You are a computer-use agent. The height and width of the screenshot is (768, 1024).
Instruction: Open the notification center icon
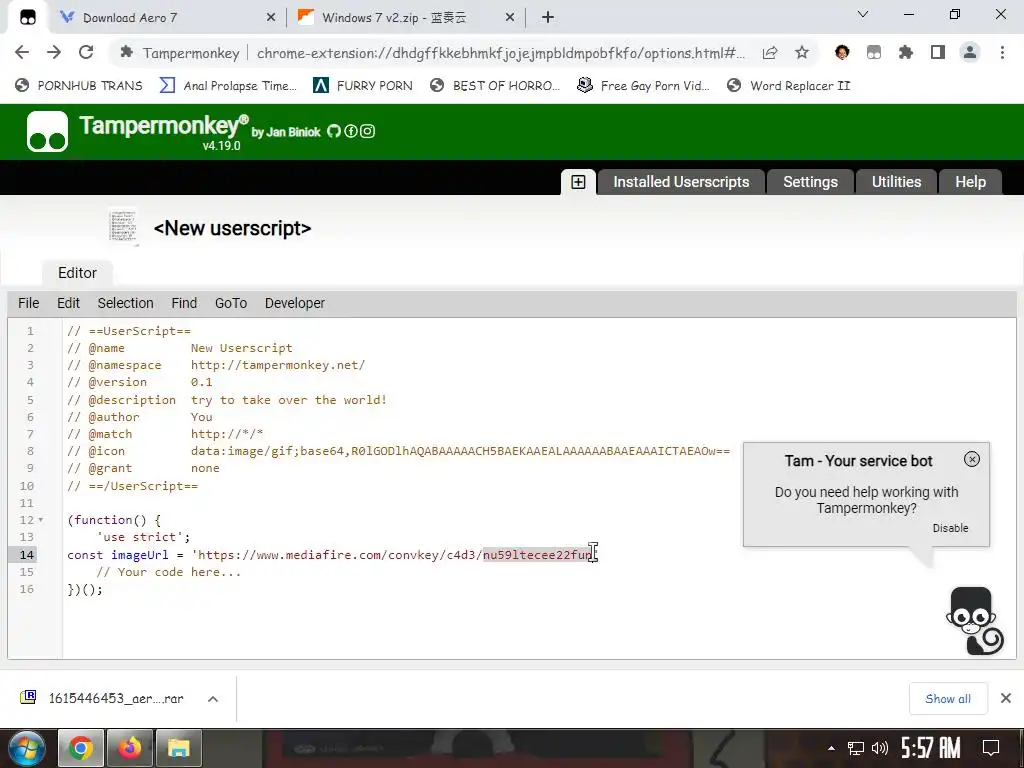(991, 748)
